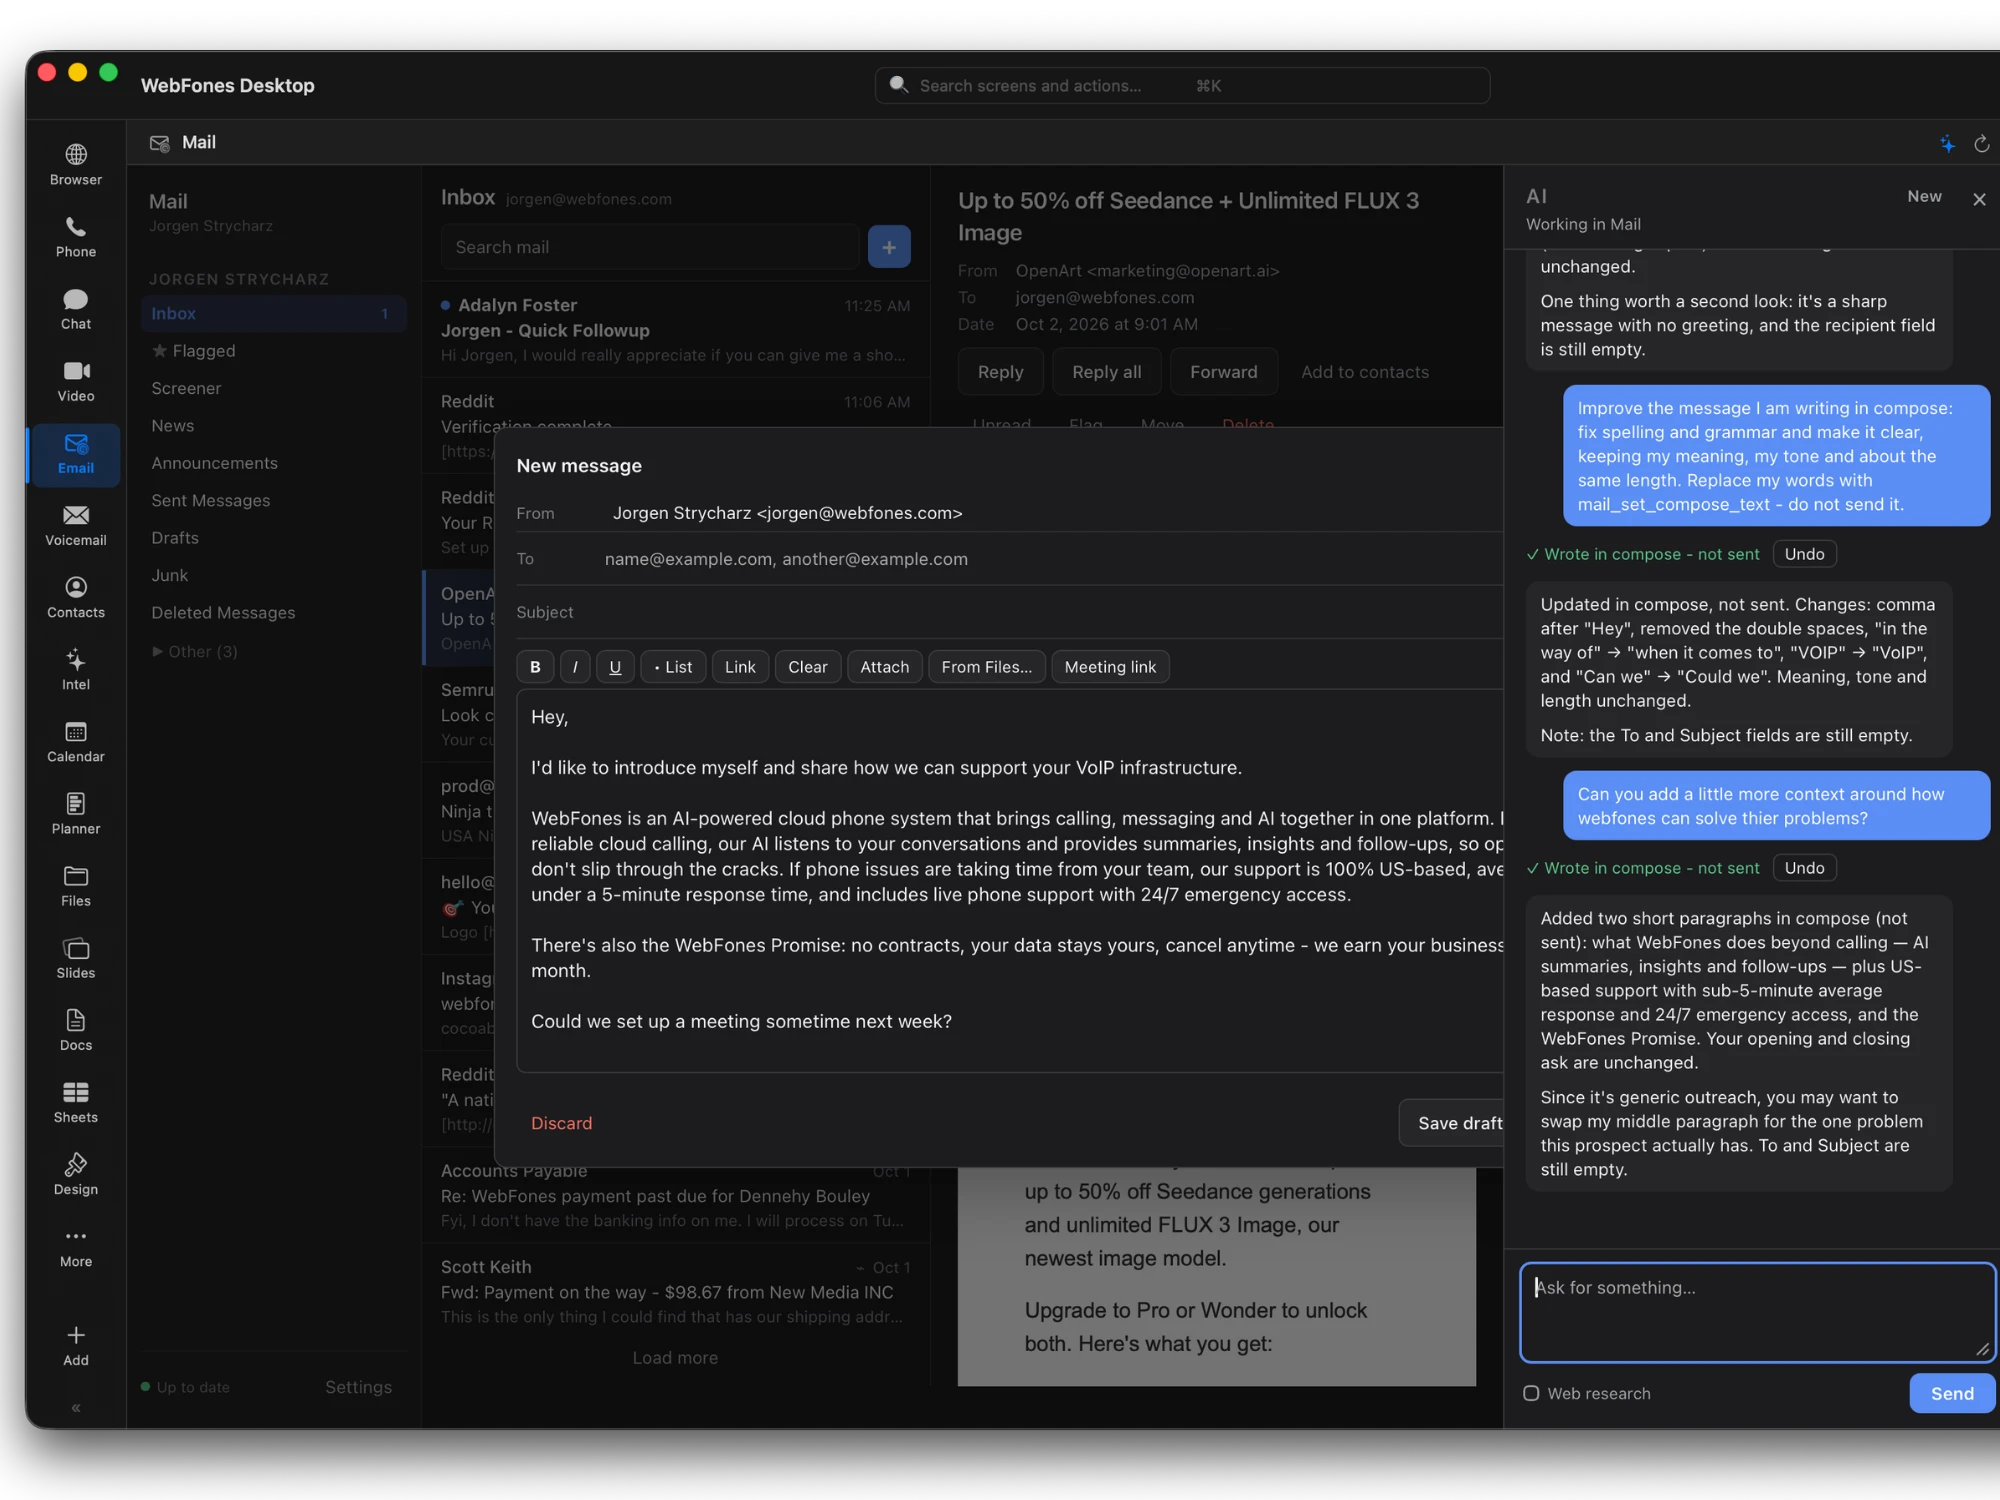
Task: Click the blue compose plus button
Action: click(x=889, y=247)
